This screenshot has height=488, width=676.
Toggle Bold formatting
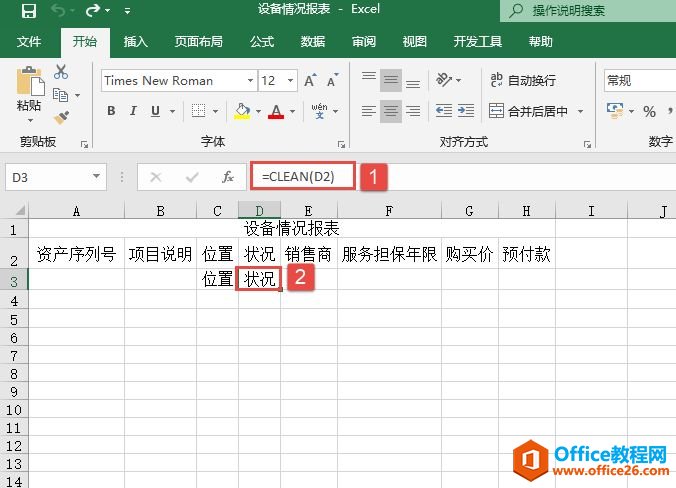pos(111,111)
